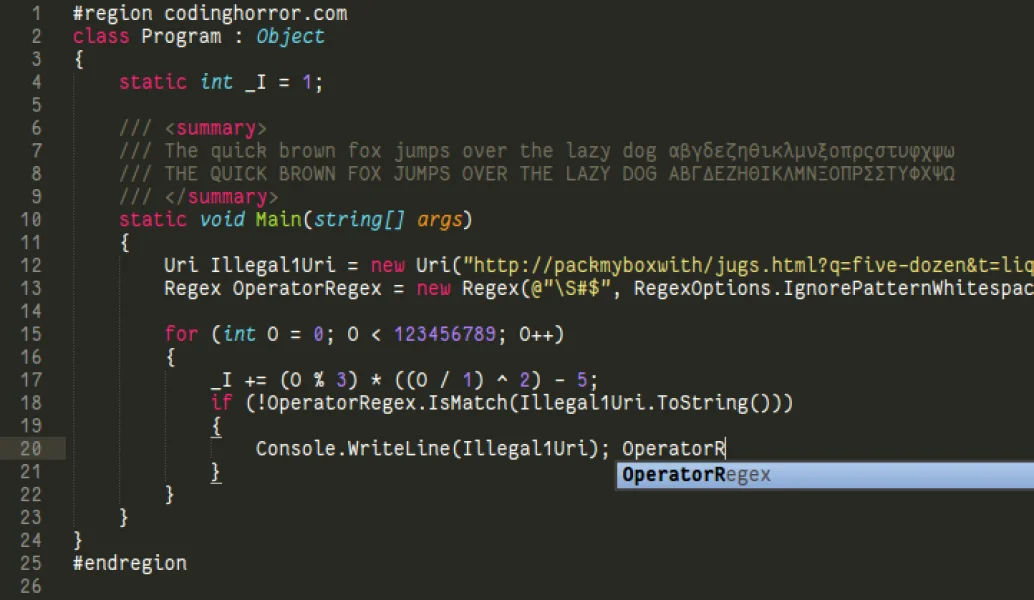Click the number 123456789 in for loop
The width and height of the screenshot is (1034, 600).
[x=444, y=334]
